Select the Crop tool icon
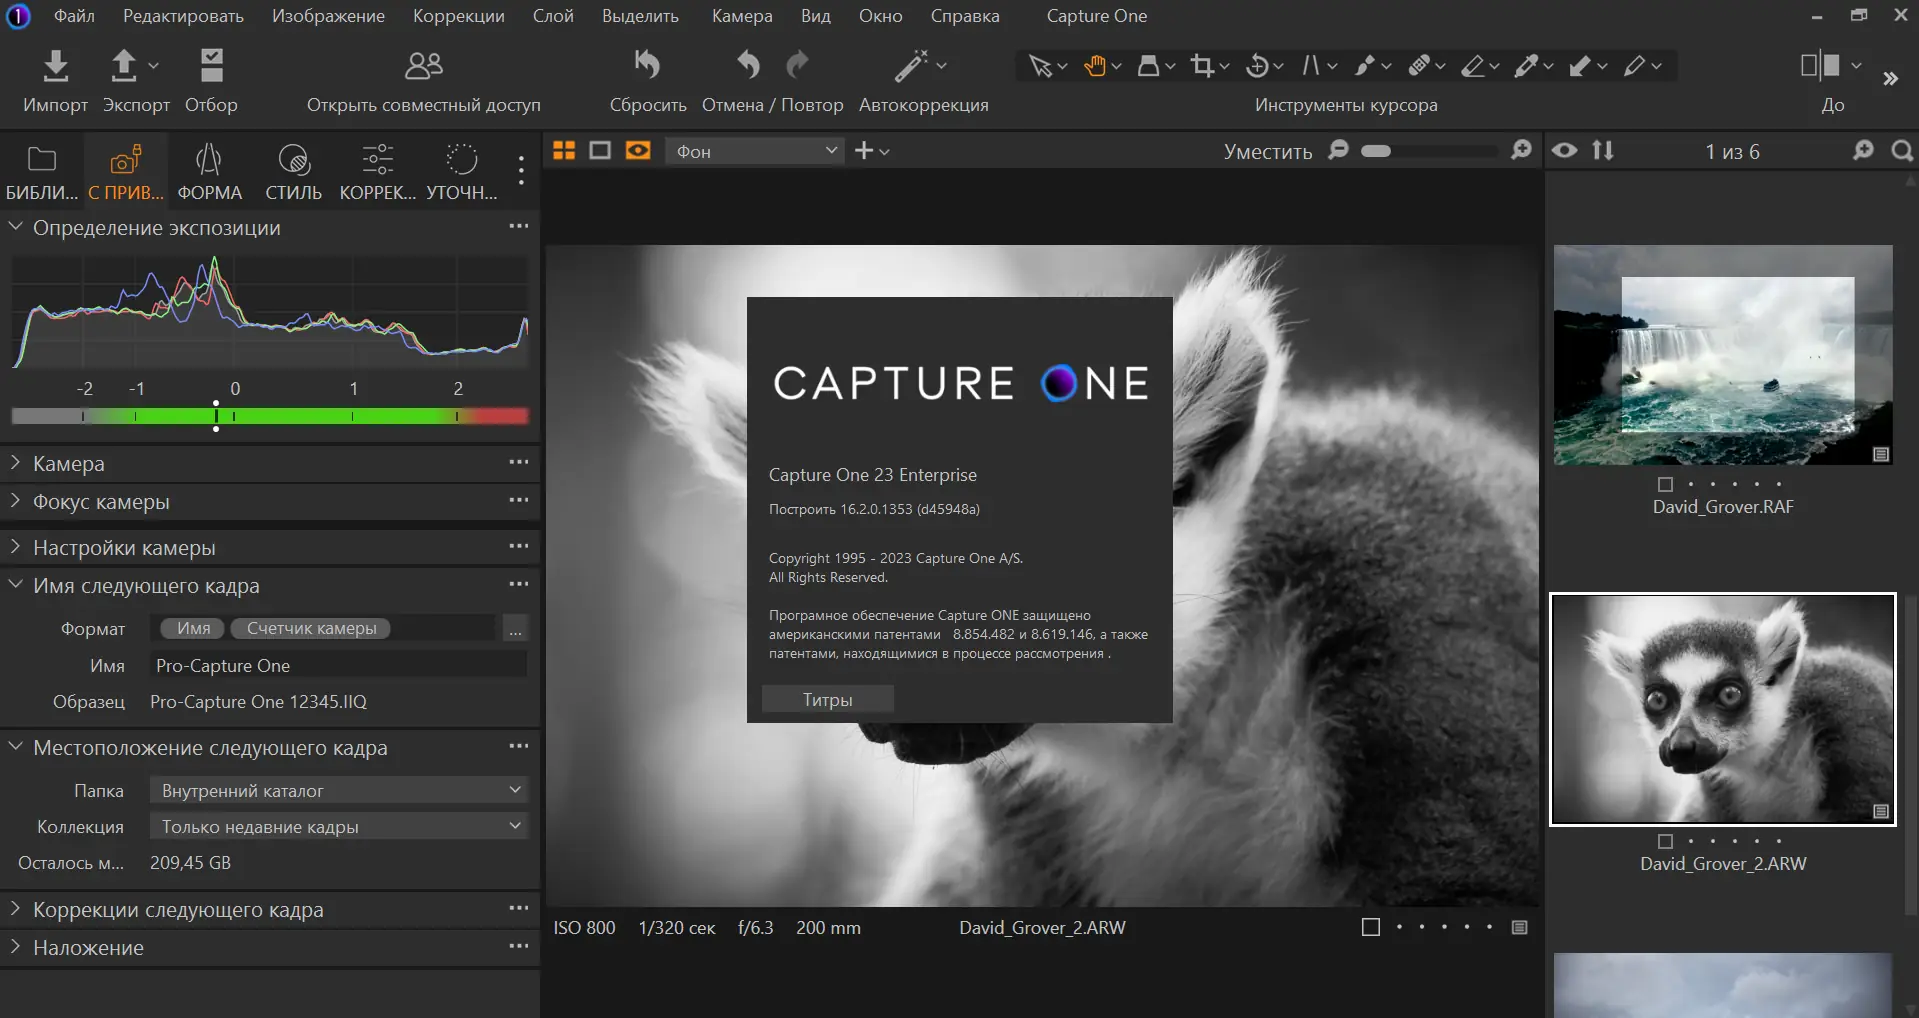This screenshot has width=1919, height=1018. pos(1202,66)
